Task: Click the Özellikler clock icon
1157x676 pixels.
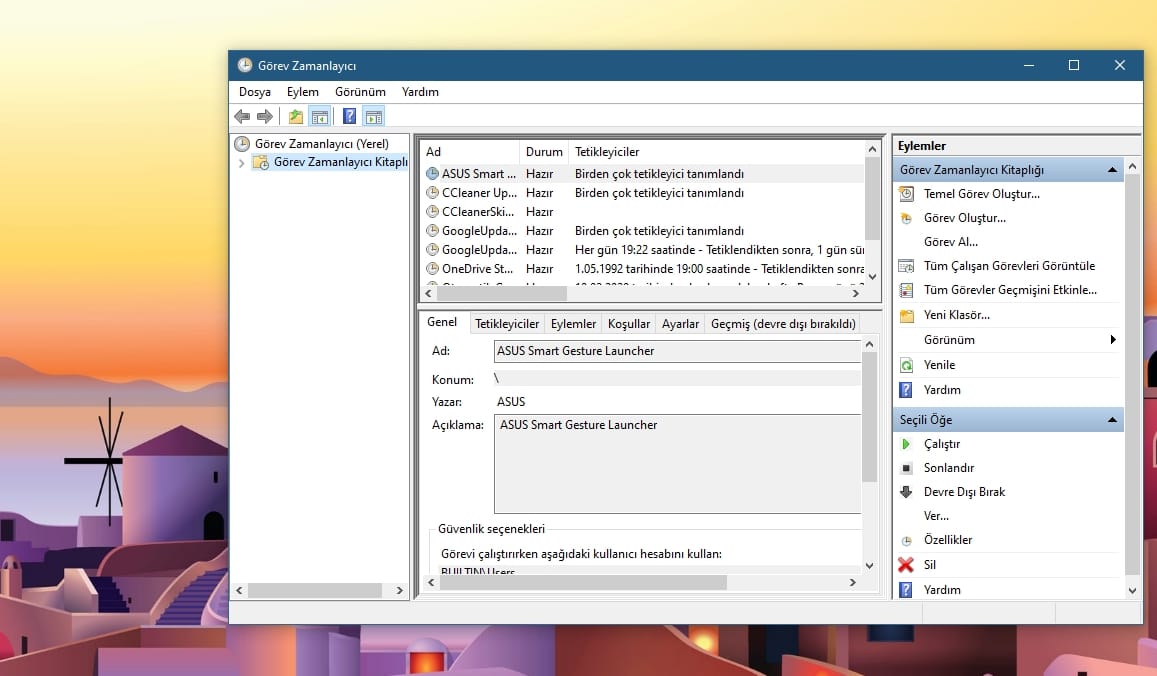Action: coord(906,541)
